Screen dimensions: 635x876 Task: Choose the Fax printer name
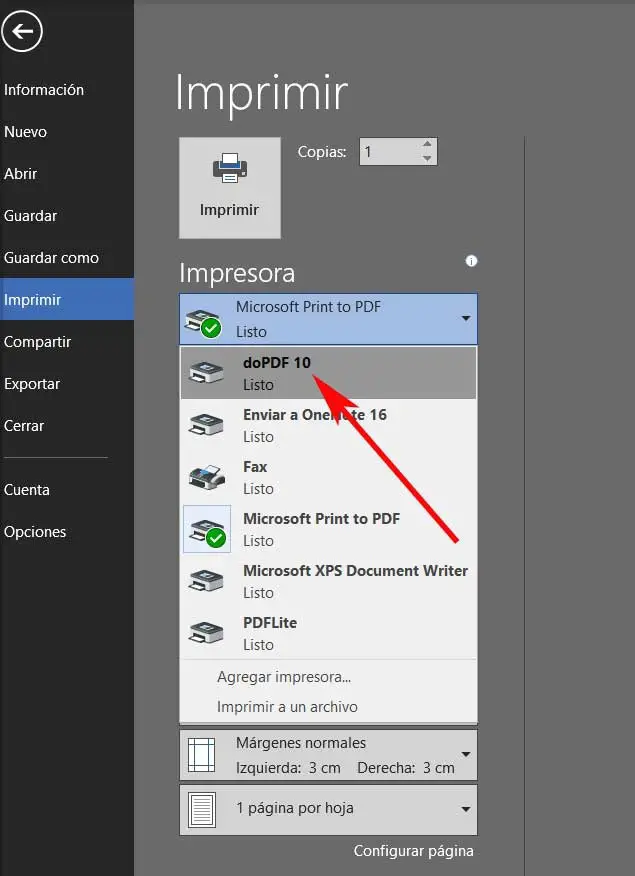tap(255, 466)
